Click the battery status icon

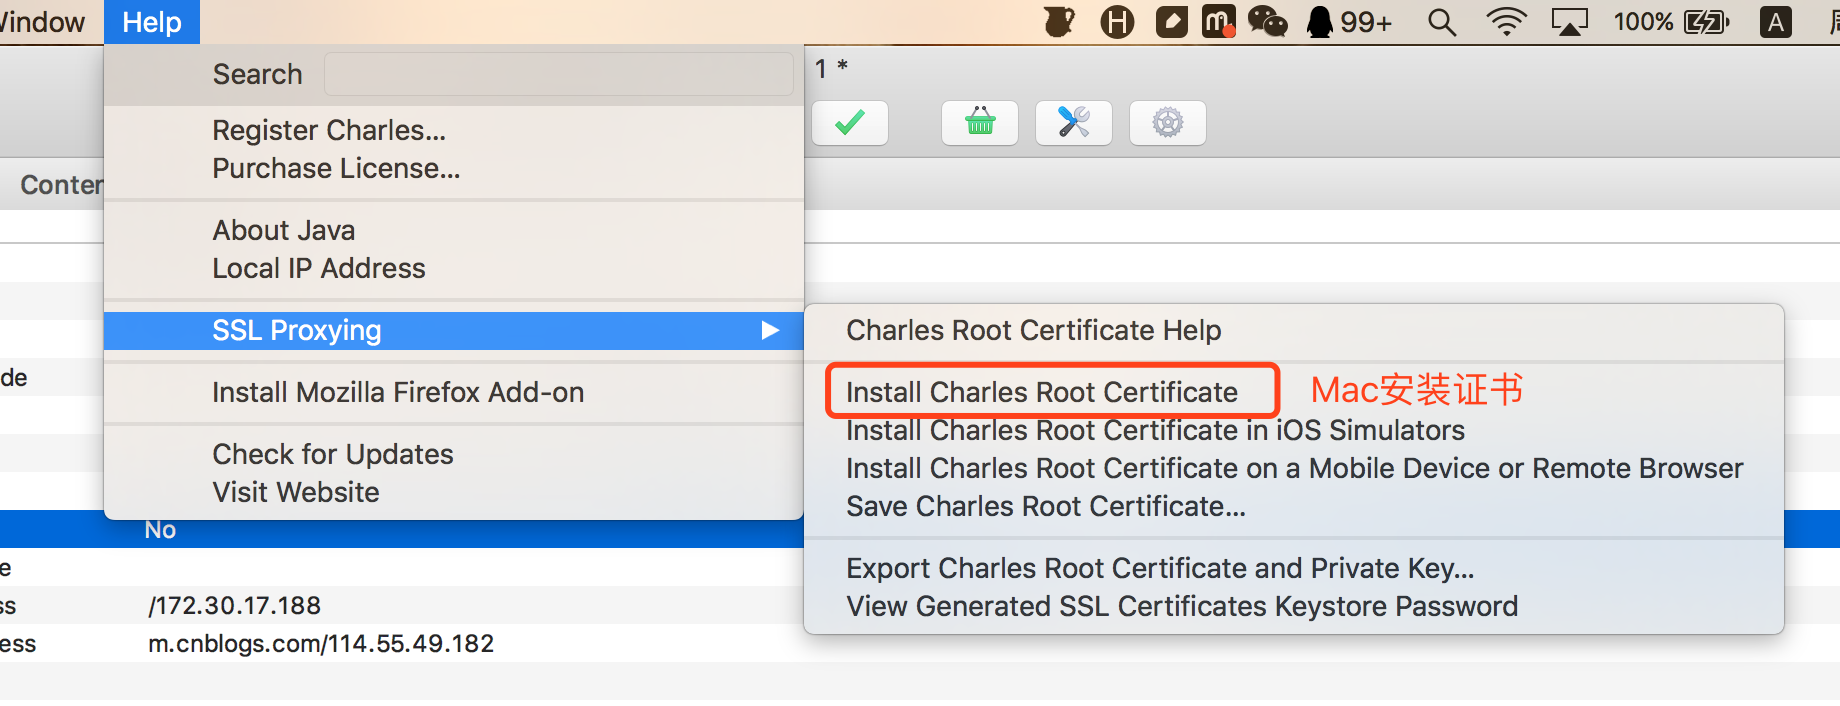pyautogui.click(x=1706, y=22)
